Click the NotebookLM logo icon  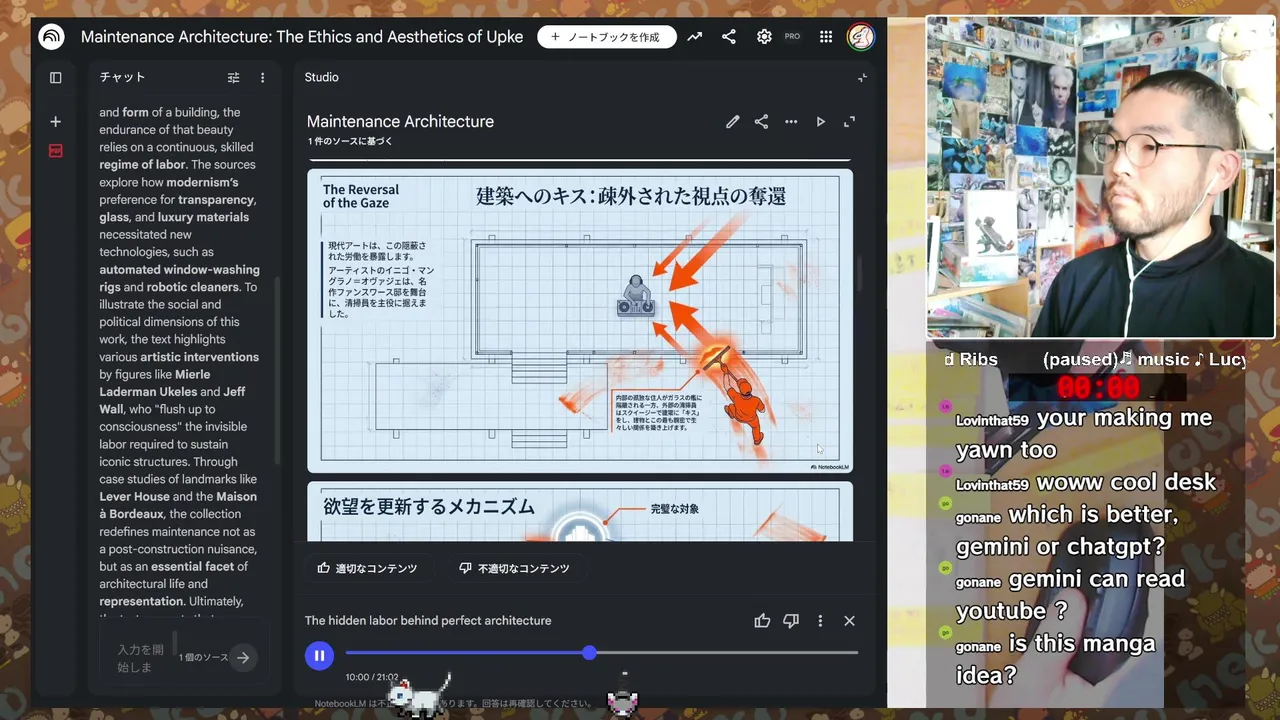(51, 37)
